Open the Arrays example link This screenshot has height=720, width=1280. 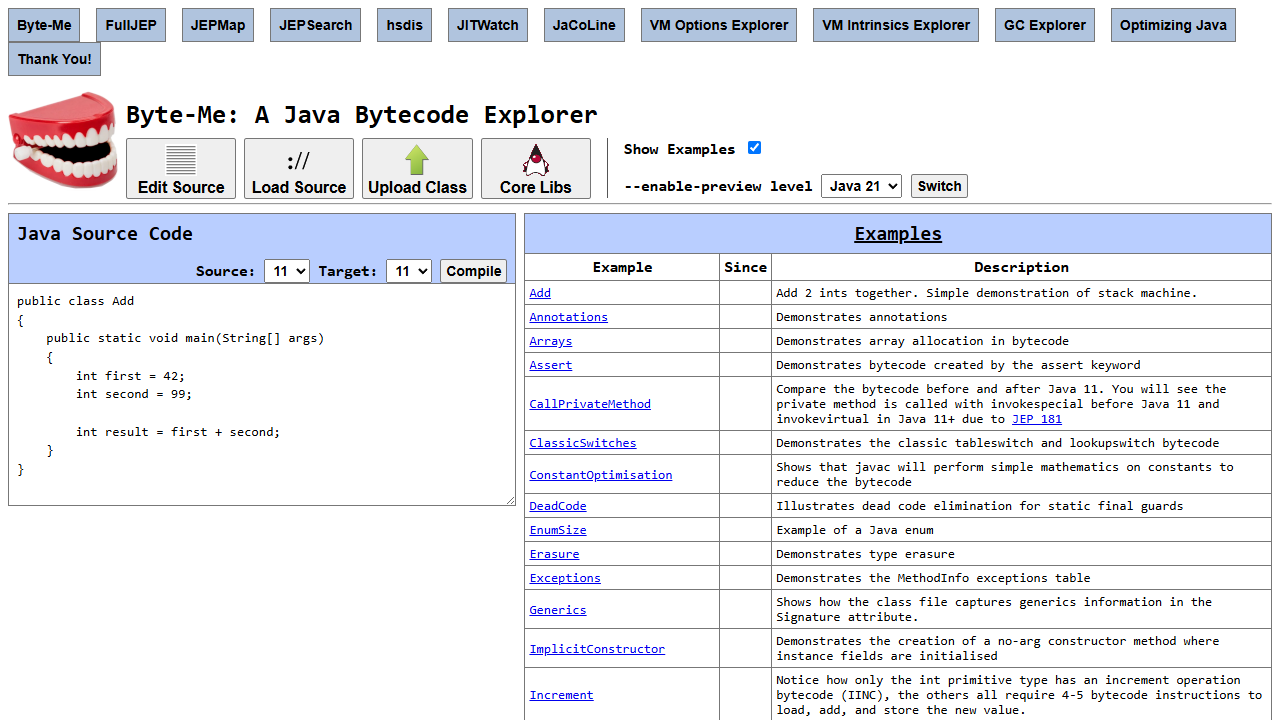click(551, 341)
